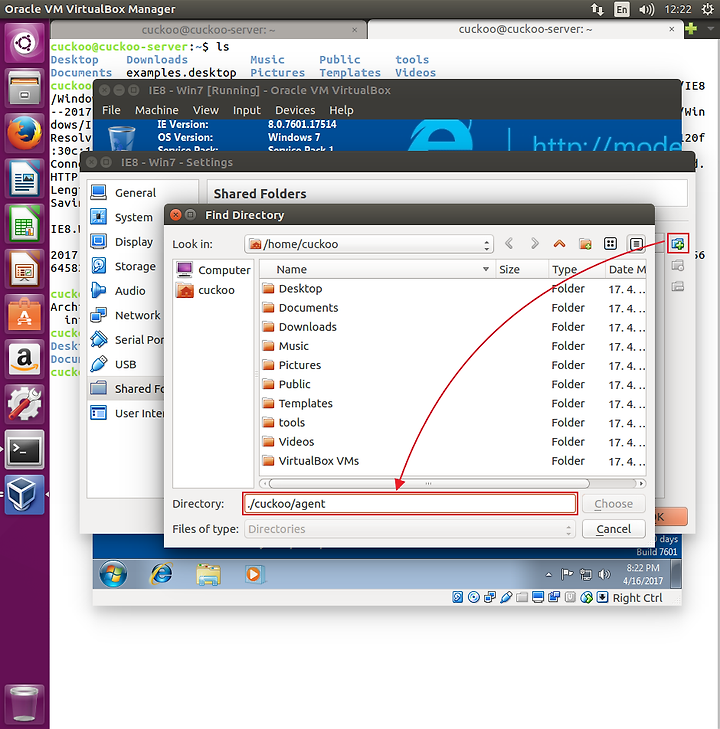
Task: Open Ubuntu Software Center icon
Action: 24,315
